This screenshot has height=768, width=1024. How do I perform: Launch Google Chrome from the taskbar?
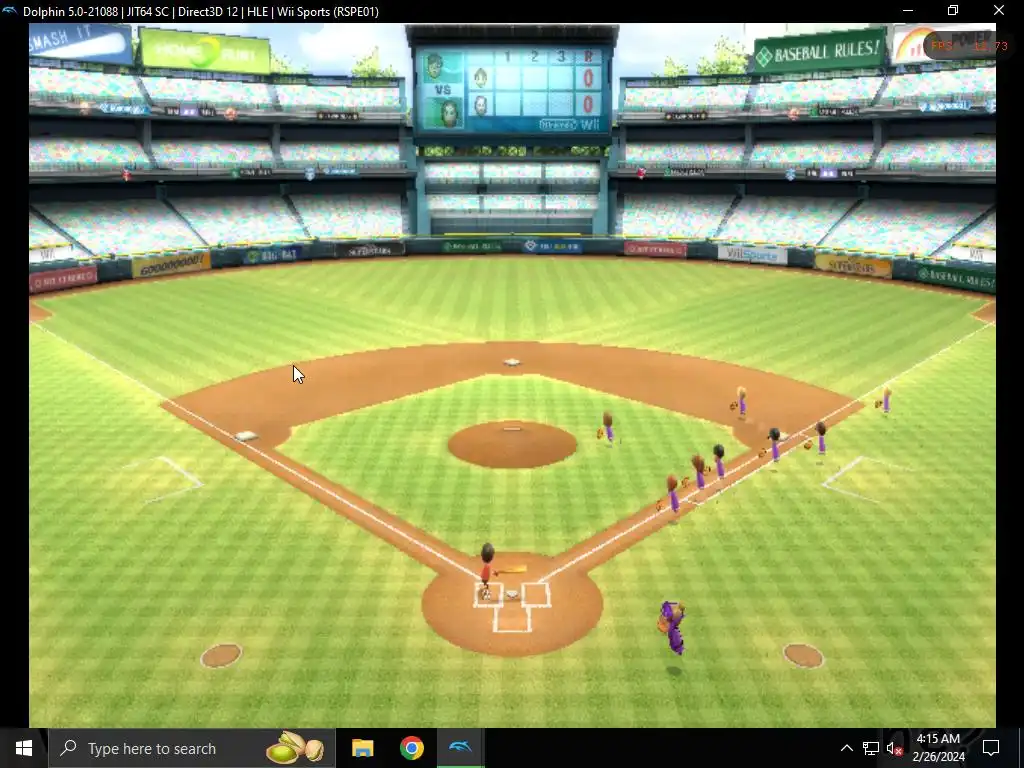click(x=411, y=748)
